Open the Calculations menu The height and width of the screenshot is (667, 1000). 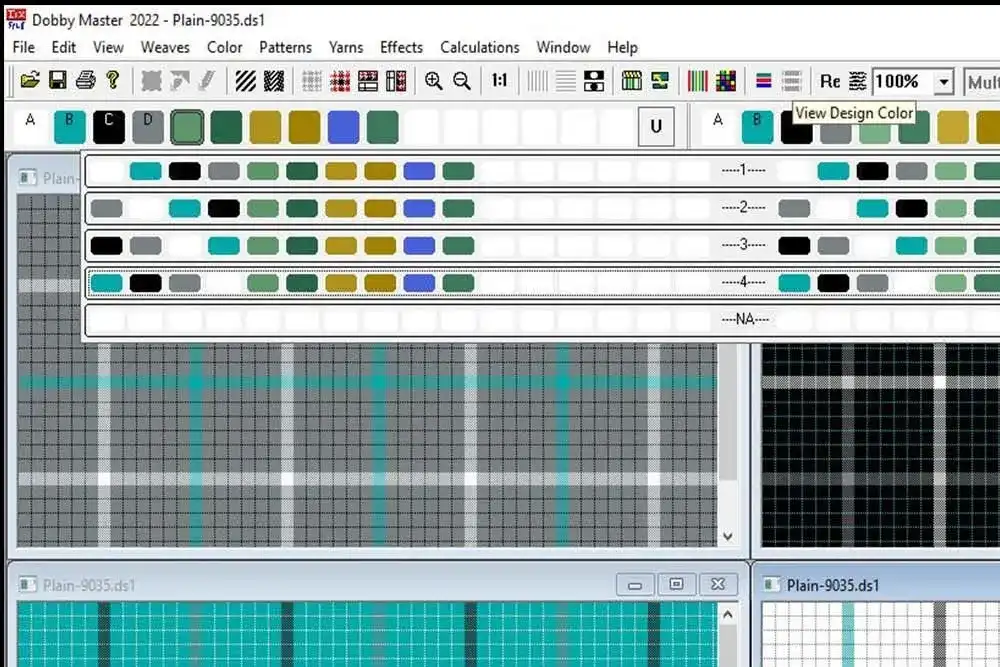(x=480, y=47)
